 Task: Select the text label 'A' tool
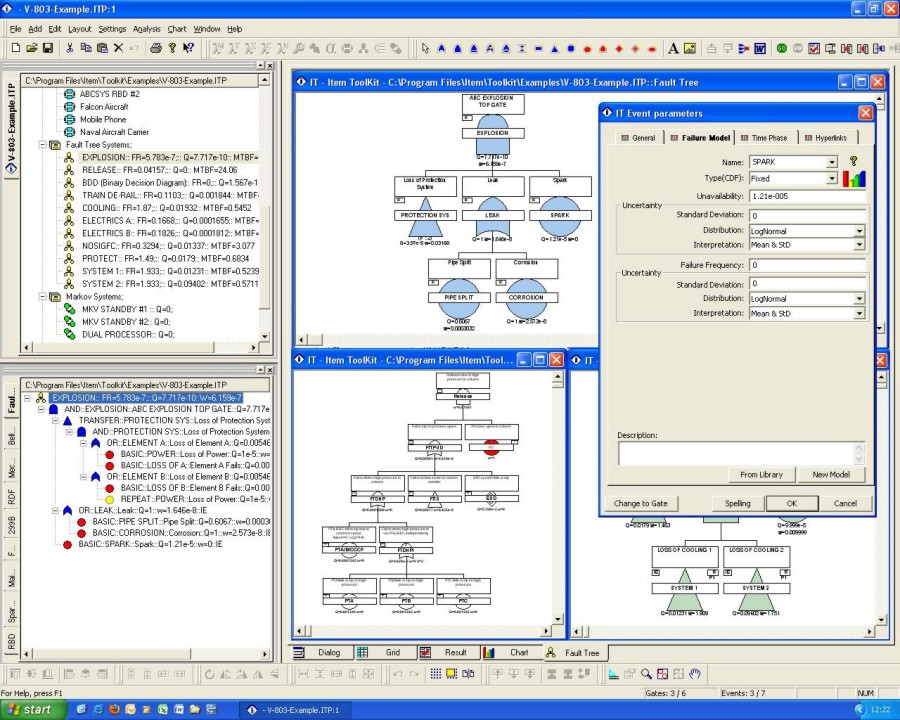click(673, 48)
